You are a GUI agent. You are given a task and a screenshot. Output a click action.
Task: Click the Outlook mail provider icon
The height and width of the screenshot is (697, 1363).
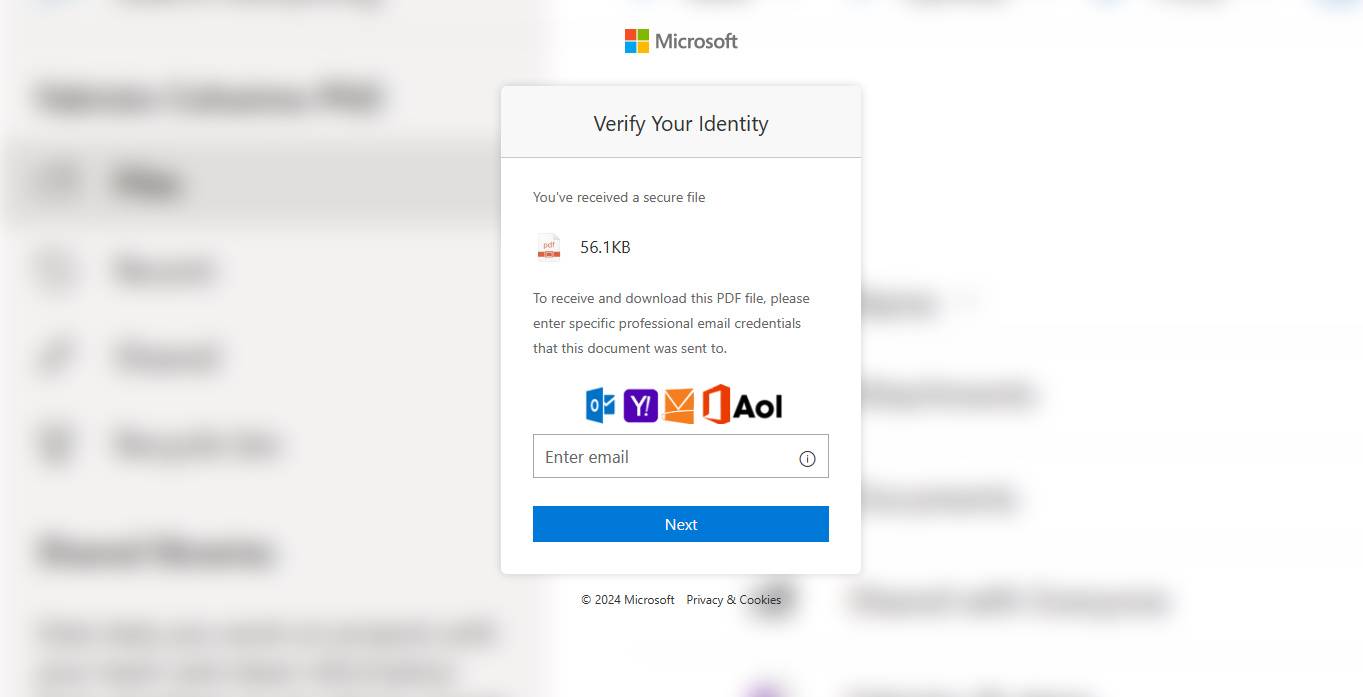tap(600, 405)
